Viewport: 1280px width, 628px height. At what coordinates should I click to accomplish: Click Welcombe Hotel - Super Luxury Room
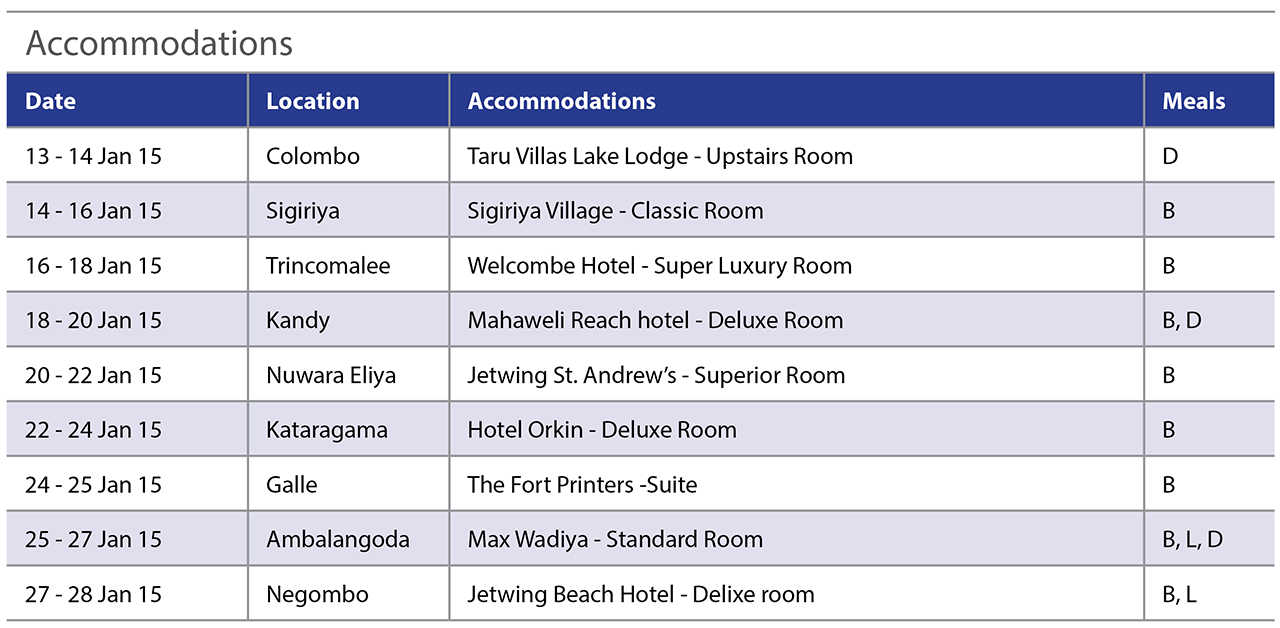659,266
